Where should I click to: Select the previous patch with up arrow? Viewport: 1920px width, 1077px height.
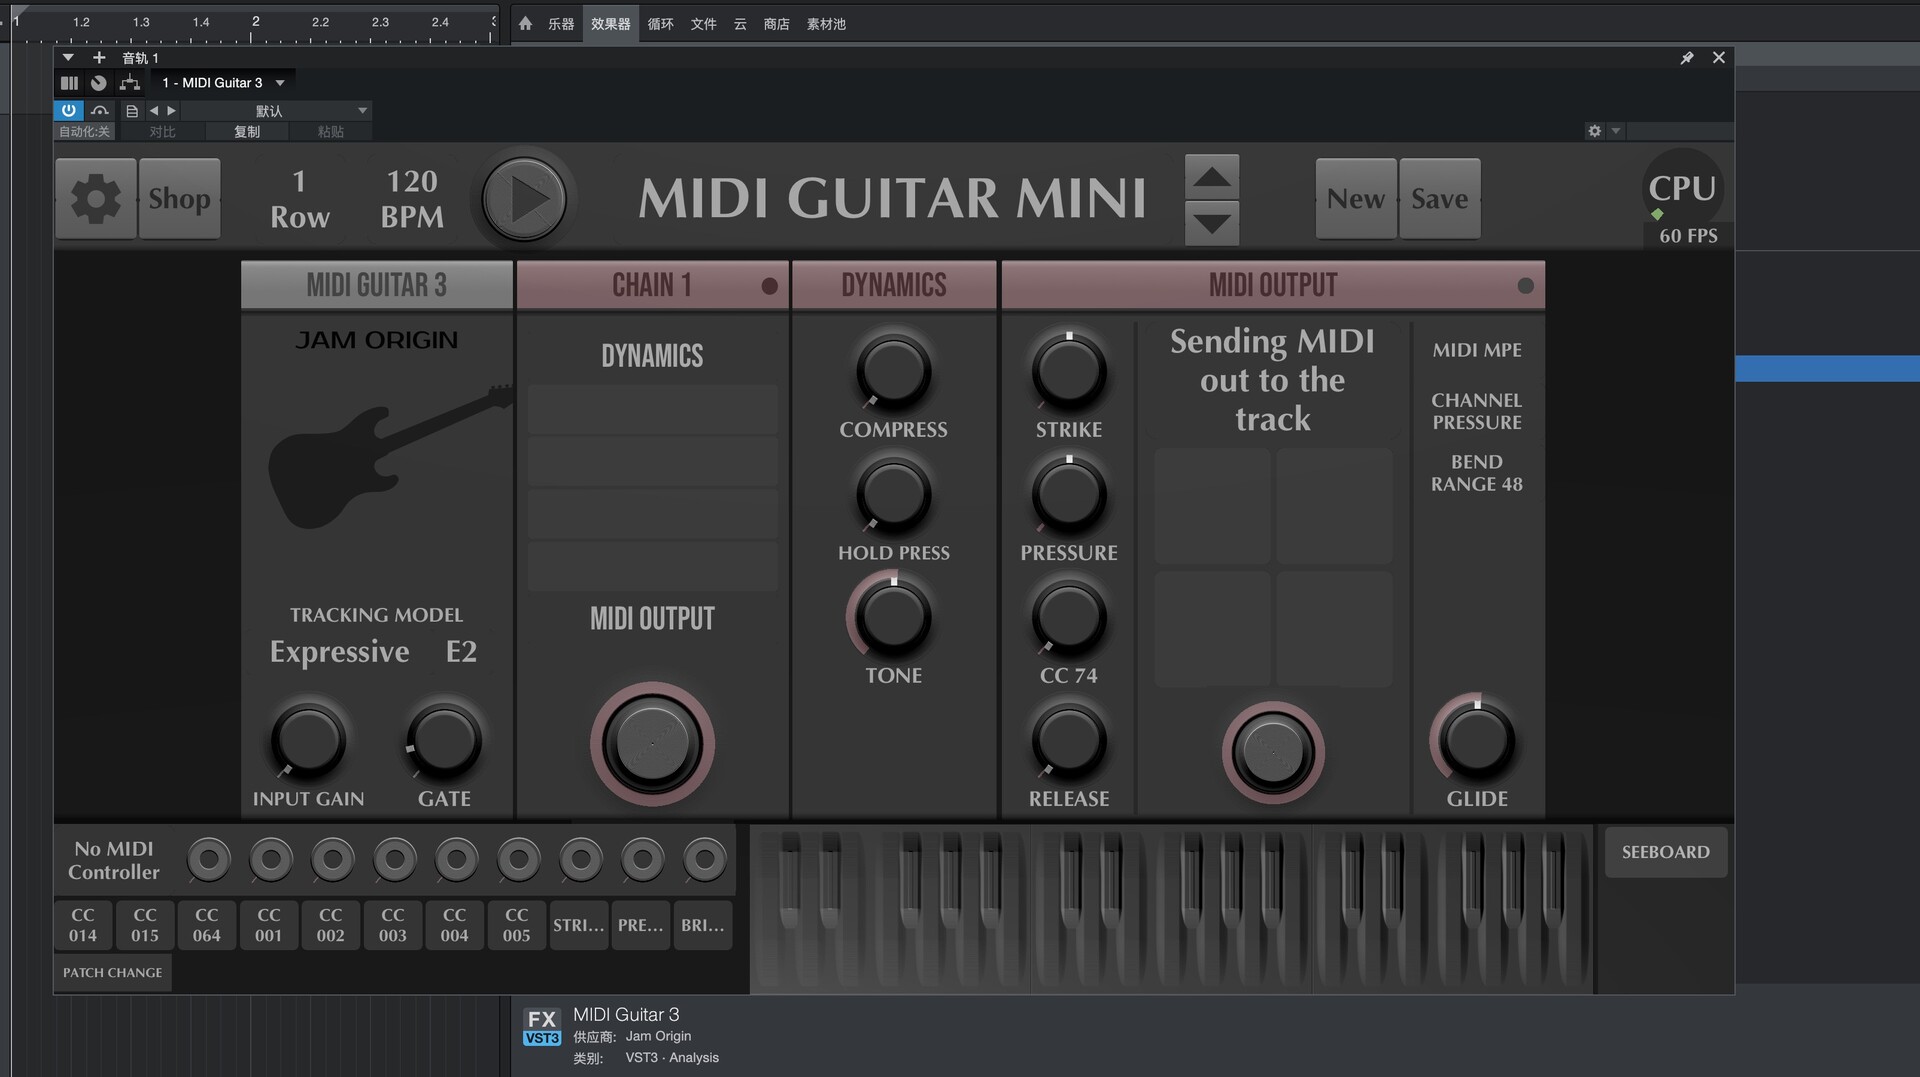click(x=1211, y=177)
